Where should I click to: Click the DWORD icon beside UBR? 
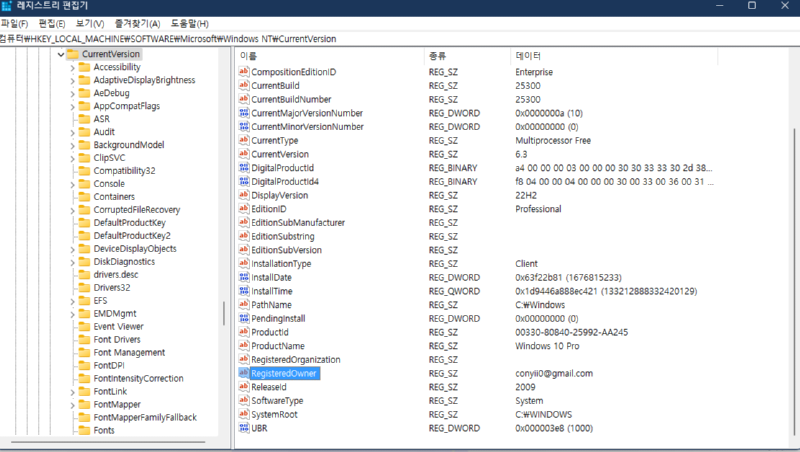pos(243,428)
